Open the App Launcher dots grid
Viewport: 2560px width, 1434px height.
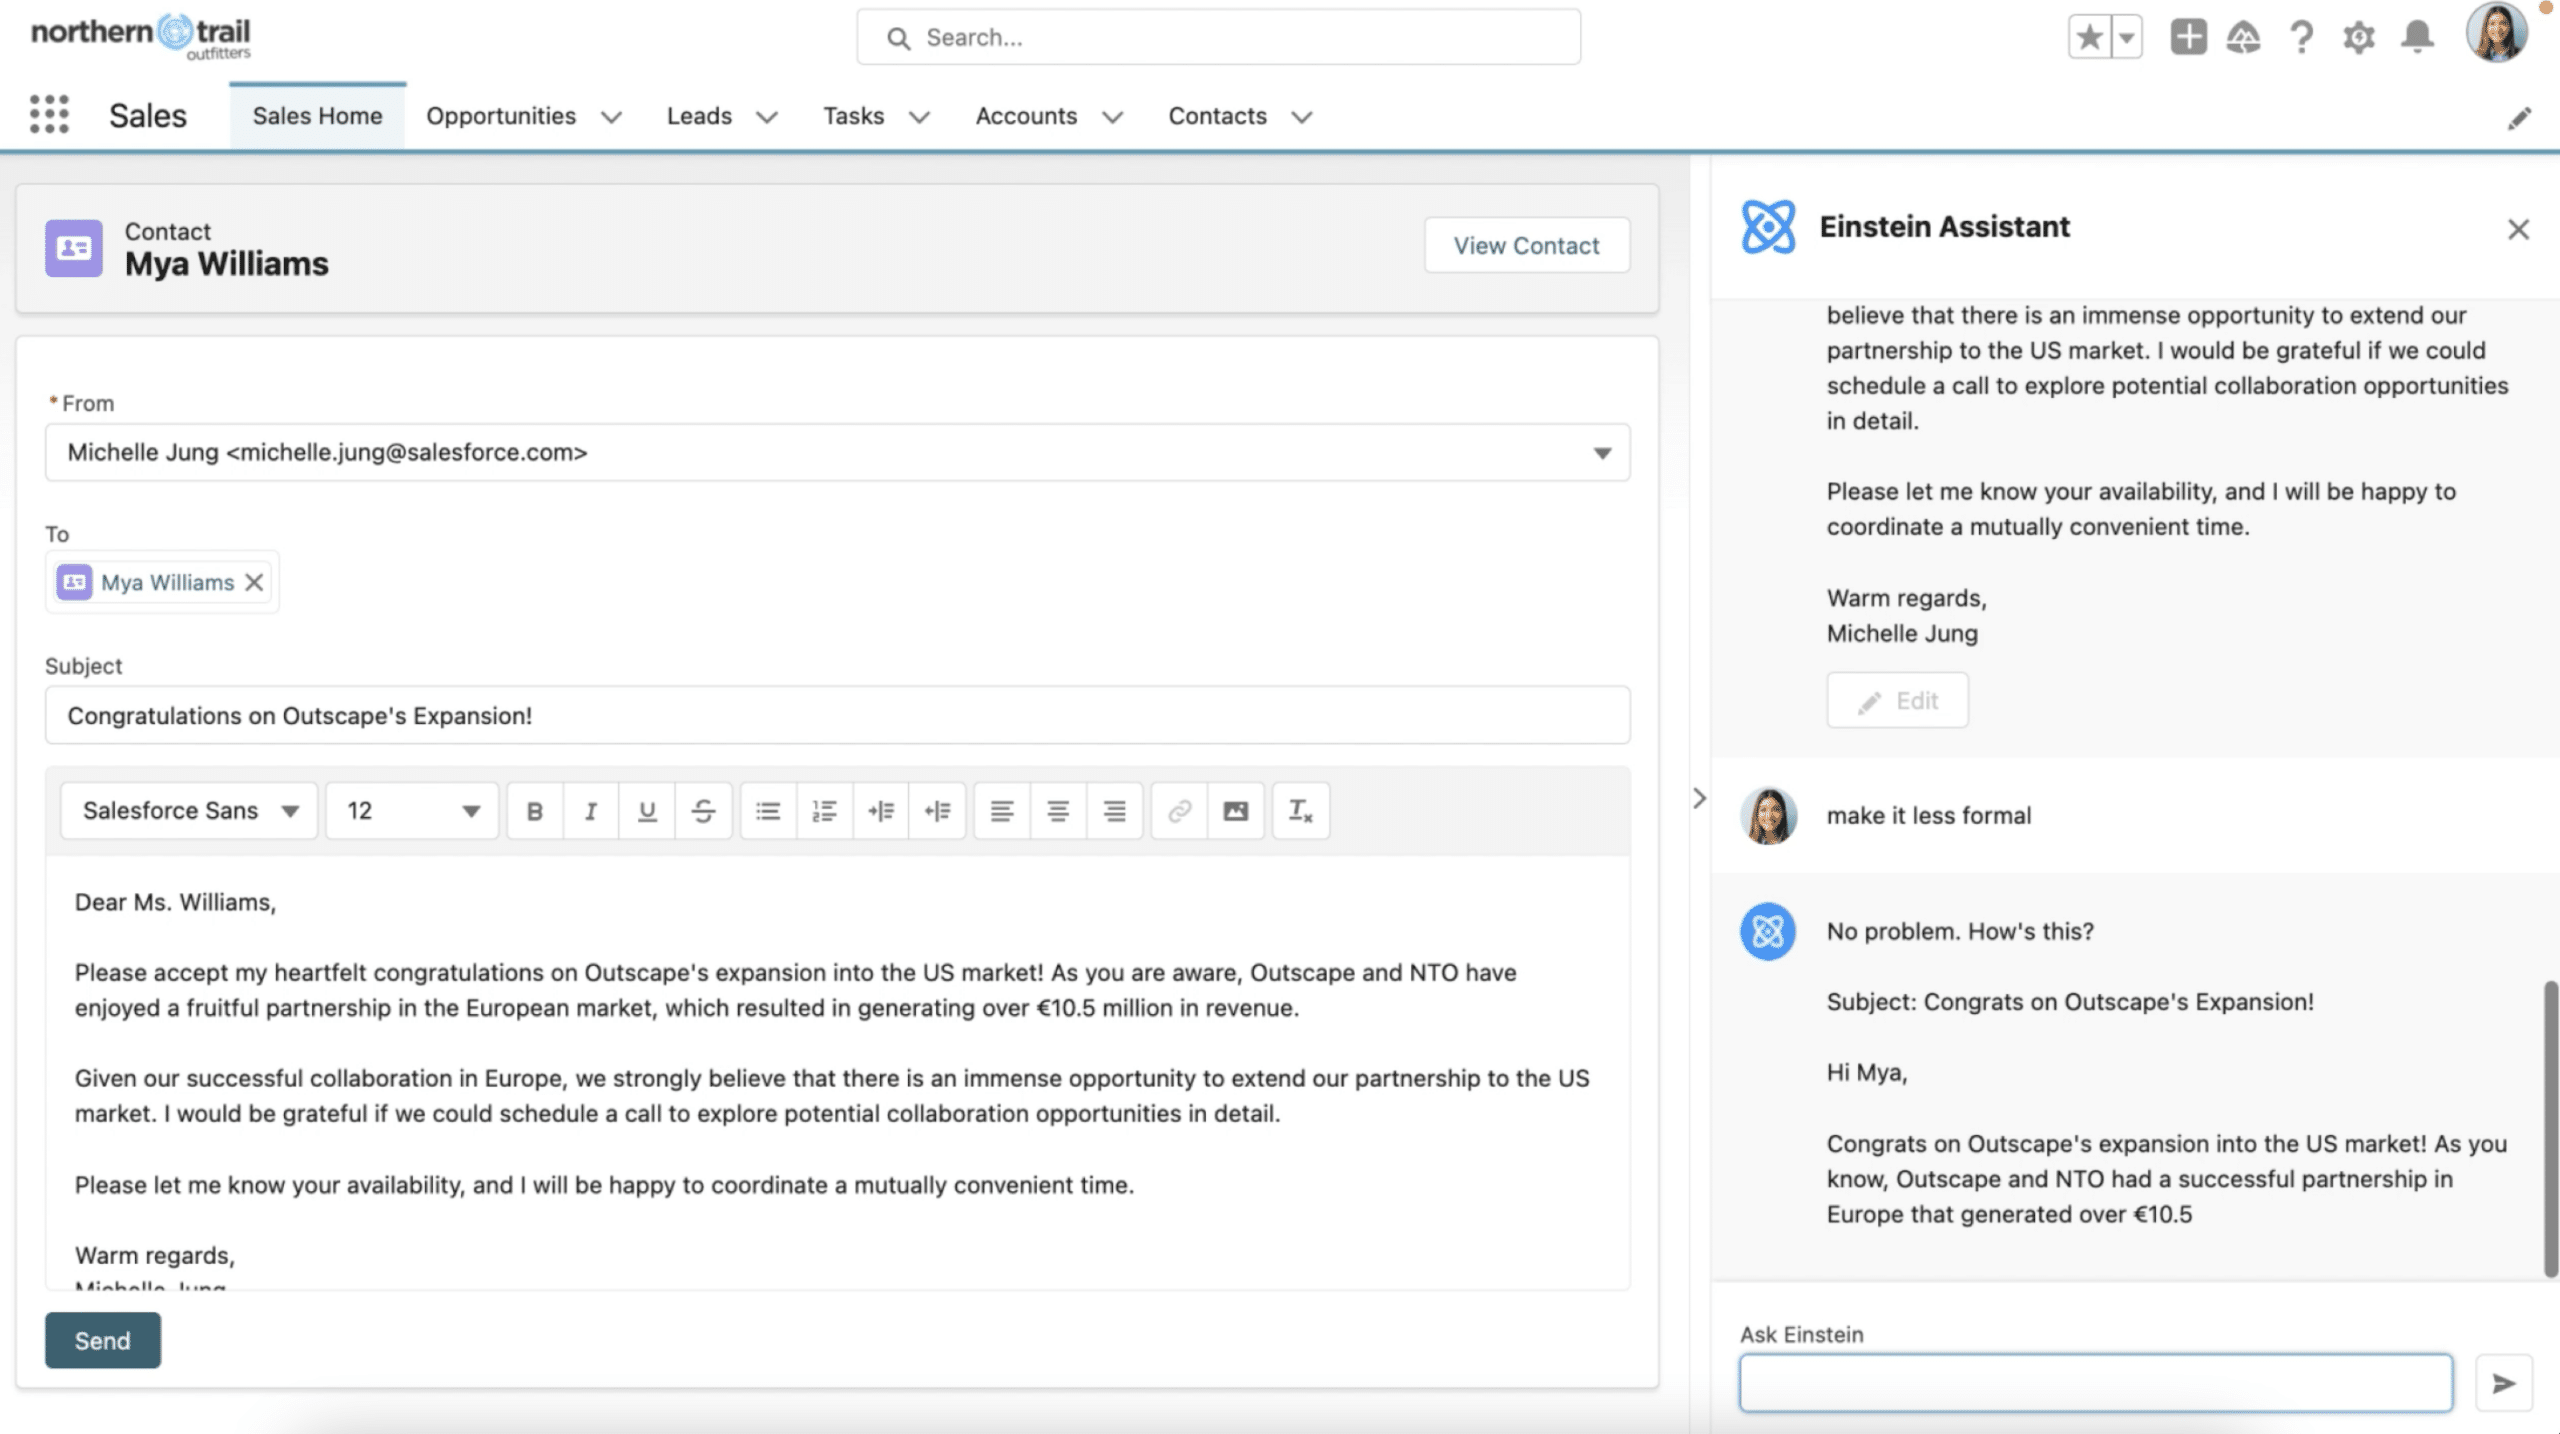coord(49,115)
